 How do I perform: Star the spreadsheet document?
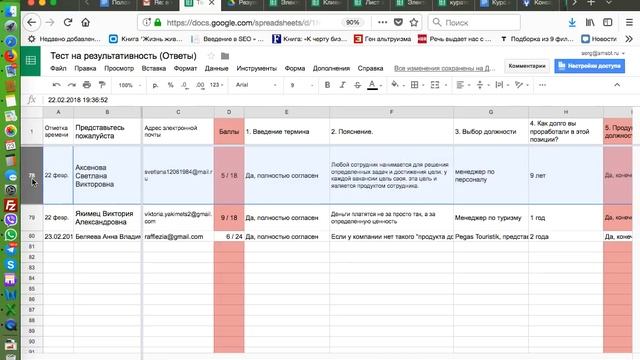coord(211,56)
